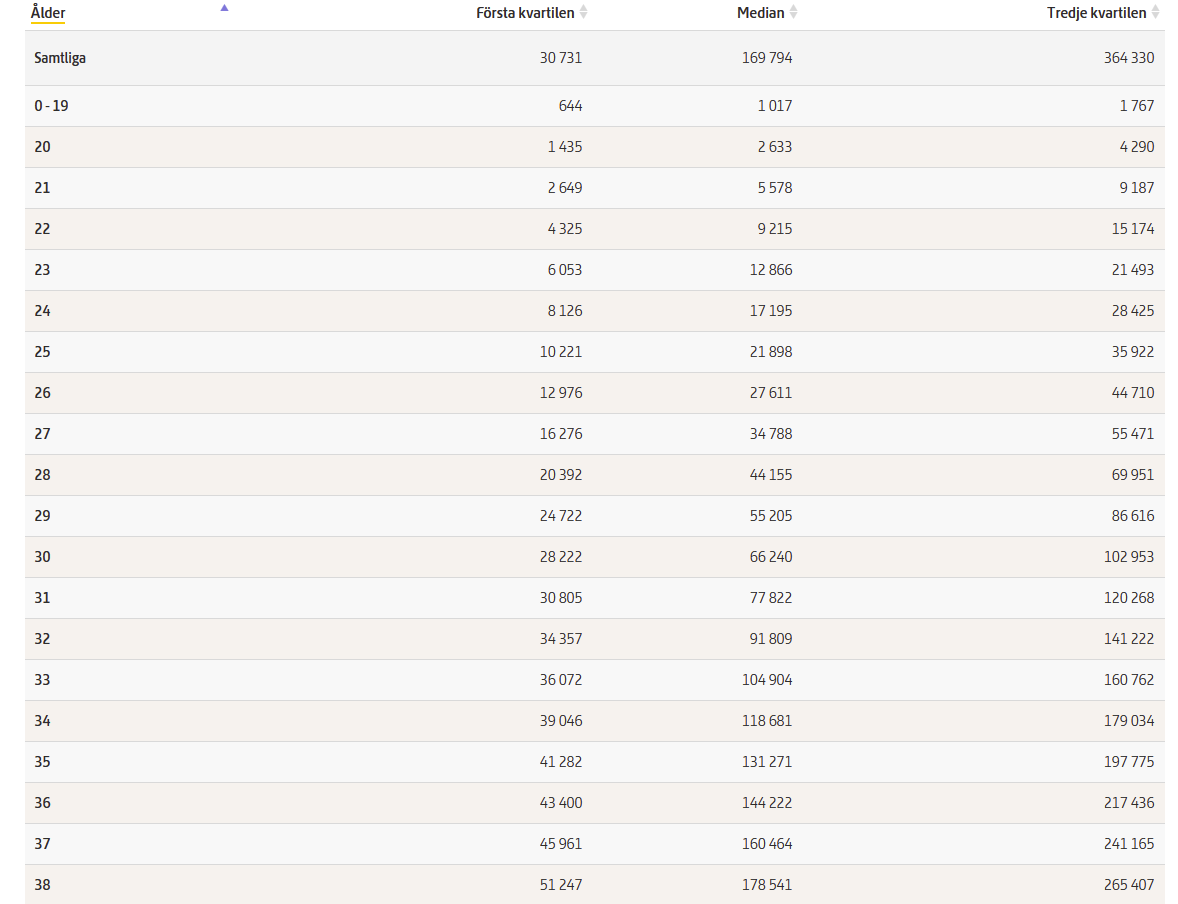The width and height of the screenshot is (1178, 904).
Task: Click third quartile value 364 330
Action: [x=1128, y=58]
